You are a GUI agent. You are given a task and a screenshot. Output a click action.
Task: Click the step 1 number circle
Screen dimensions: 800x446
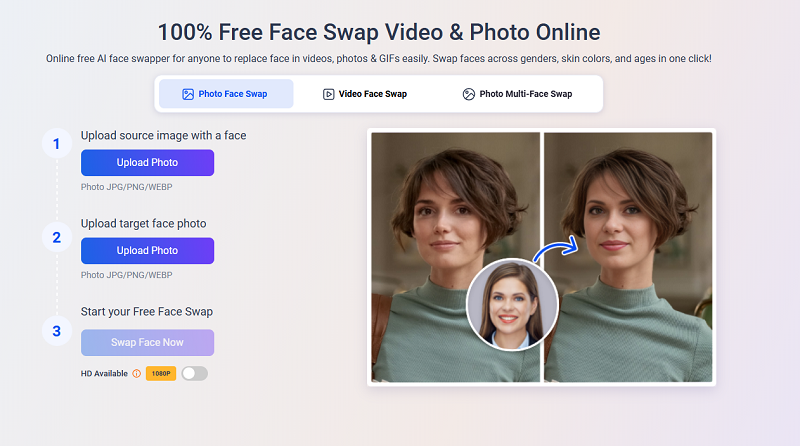pyautogui.click(x=56, y=144)
